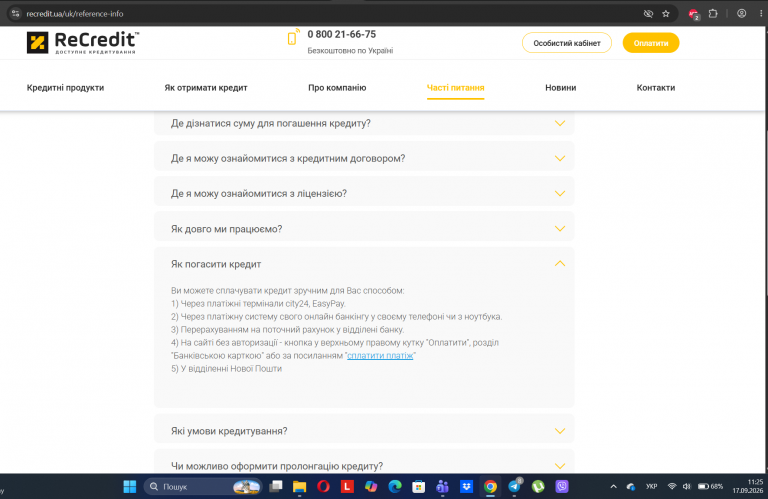Screen dimensions: 768x499
Task: Click 'Особистий кабінет' button
Action: (567, 43)
